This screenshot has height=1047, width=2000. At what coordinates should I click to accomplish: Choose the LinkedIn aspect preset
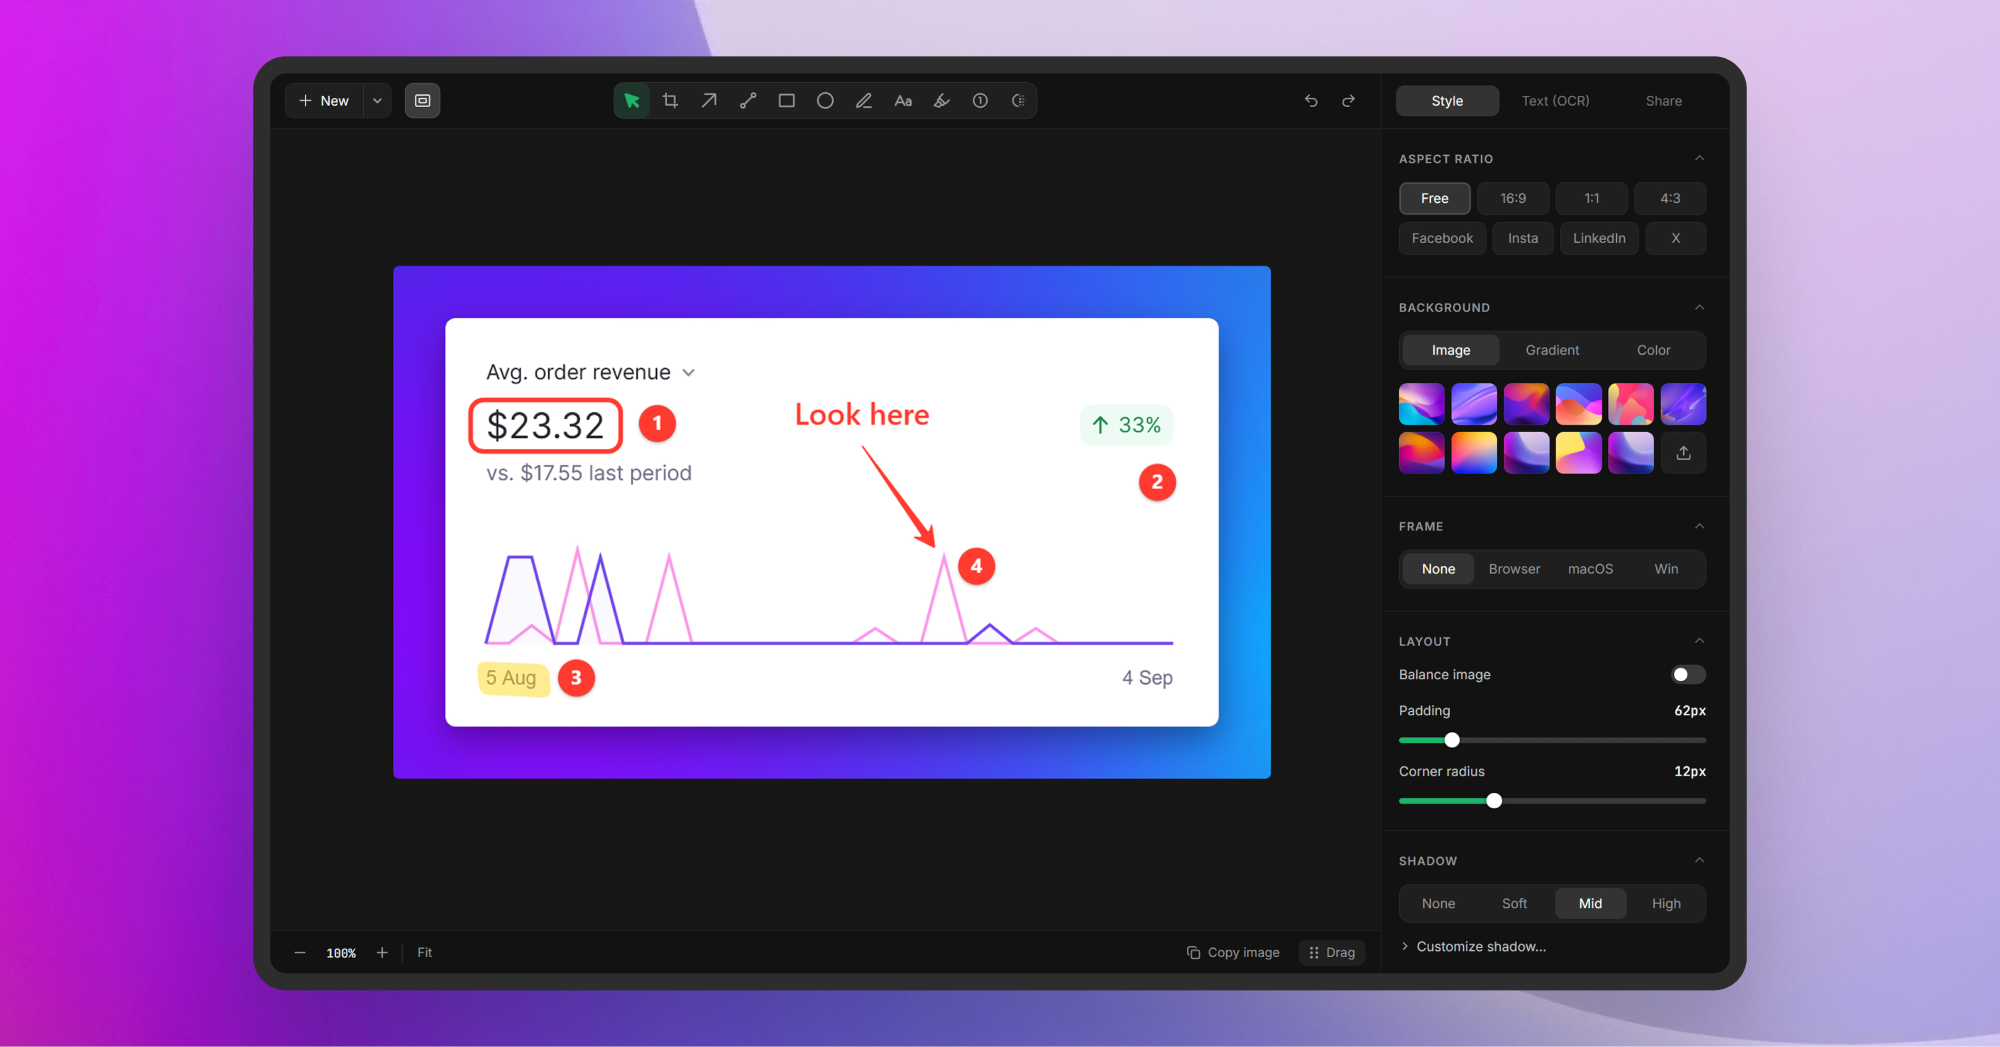tap(1599, 239)
